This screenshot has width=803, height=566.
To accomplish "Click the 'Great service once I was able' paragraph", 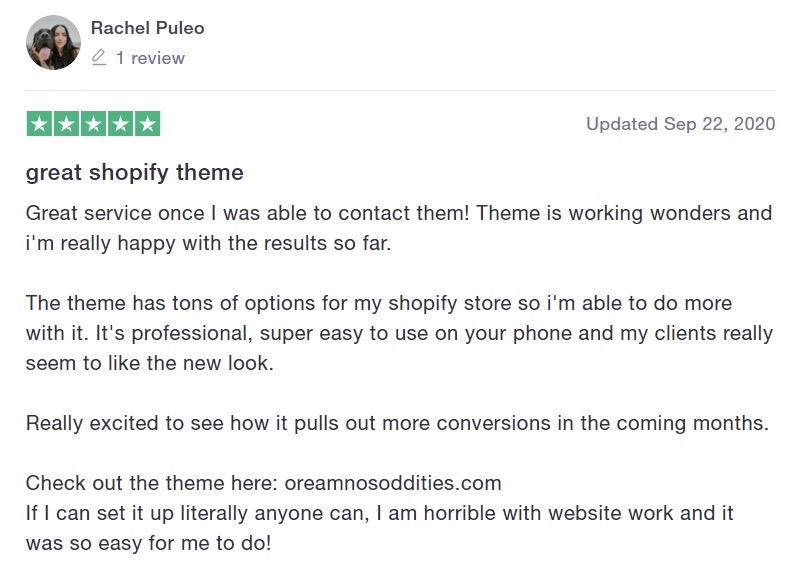I will 399,228.
